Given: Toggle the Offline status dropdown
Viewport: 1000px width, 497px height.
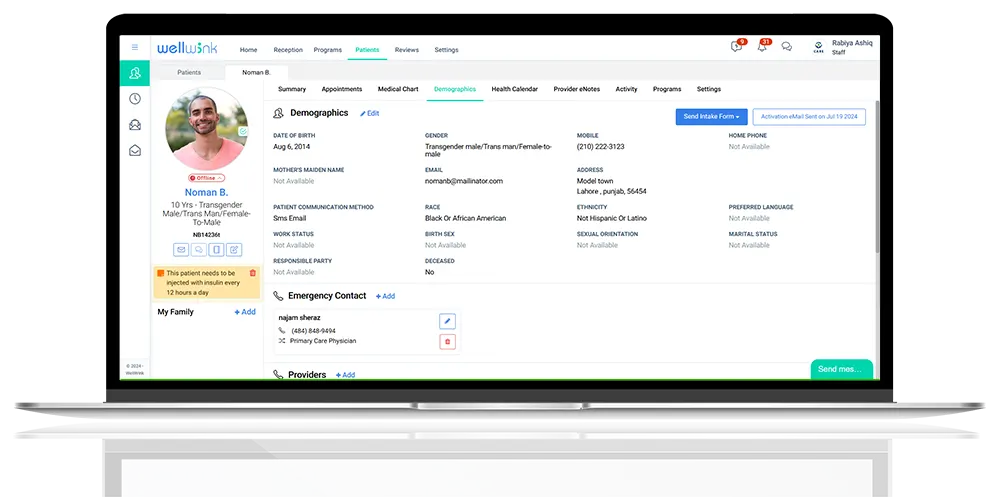Looking at the screenshot, I should 207,178.
